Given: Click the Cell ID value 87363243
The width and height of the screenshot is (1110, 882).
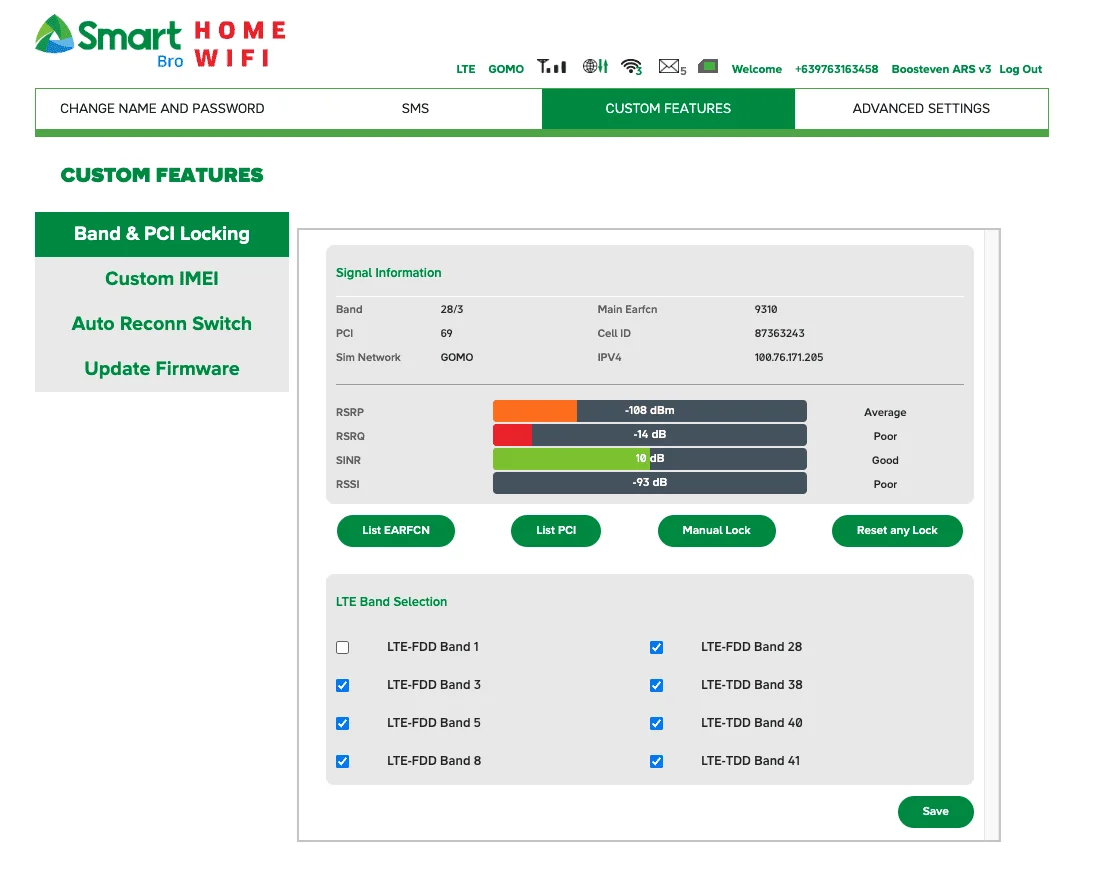Looking at the screenshot, I should (x=779, y=333).
